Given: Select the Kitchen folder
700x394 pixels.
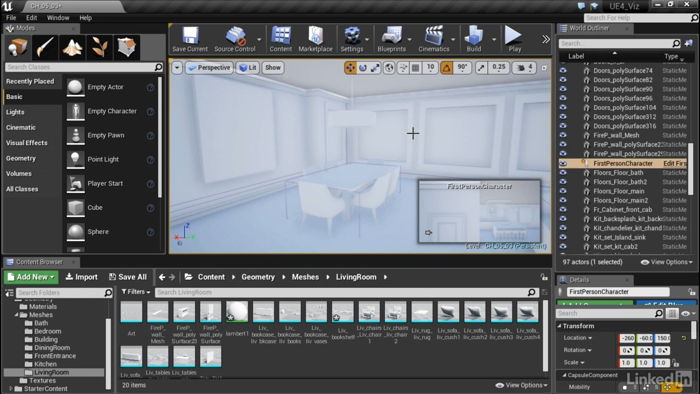Looking at the screenshot, I should click(x=46, y=364).
